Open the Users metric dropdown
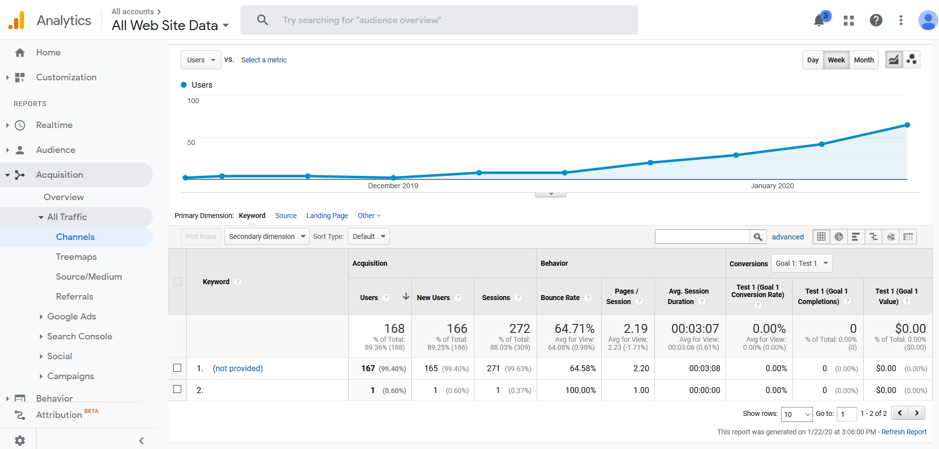The height and width of the screenshot is (449, 939). [201, 60]
